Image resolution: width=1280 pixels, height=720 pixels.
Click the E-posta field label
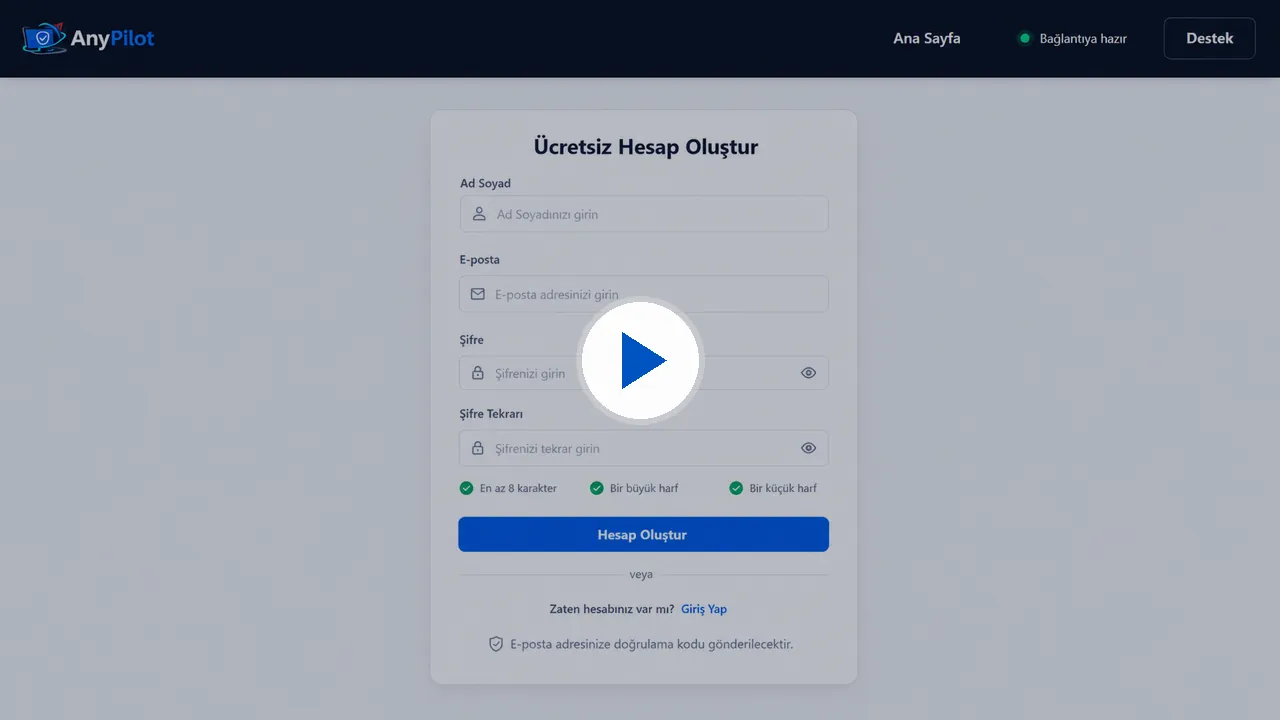(x=480, y=260)
